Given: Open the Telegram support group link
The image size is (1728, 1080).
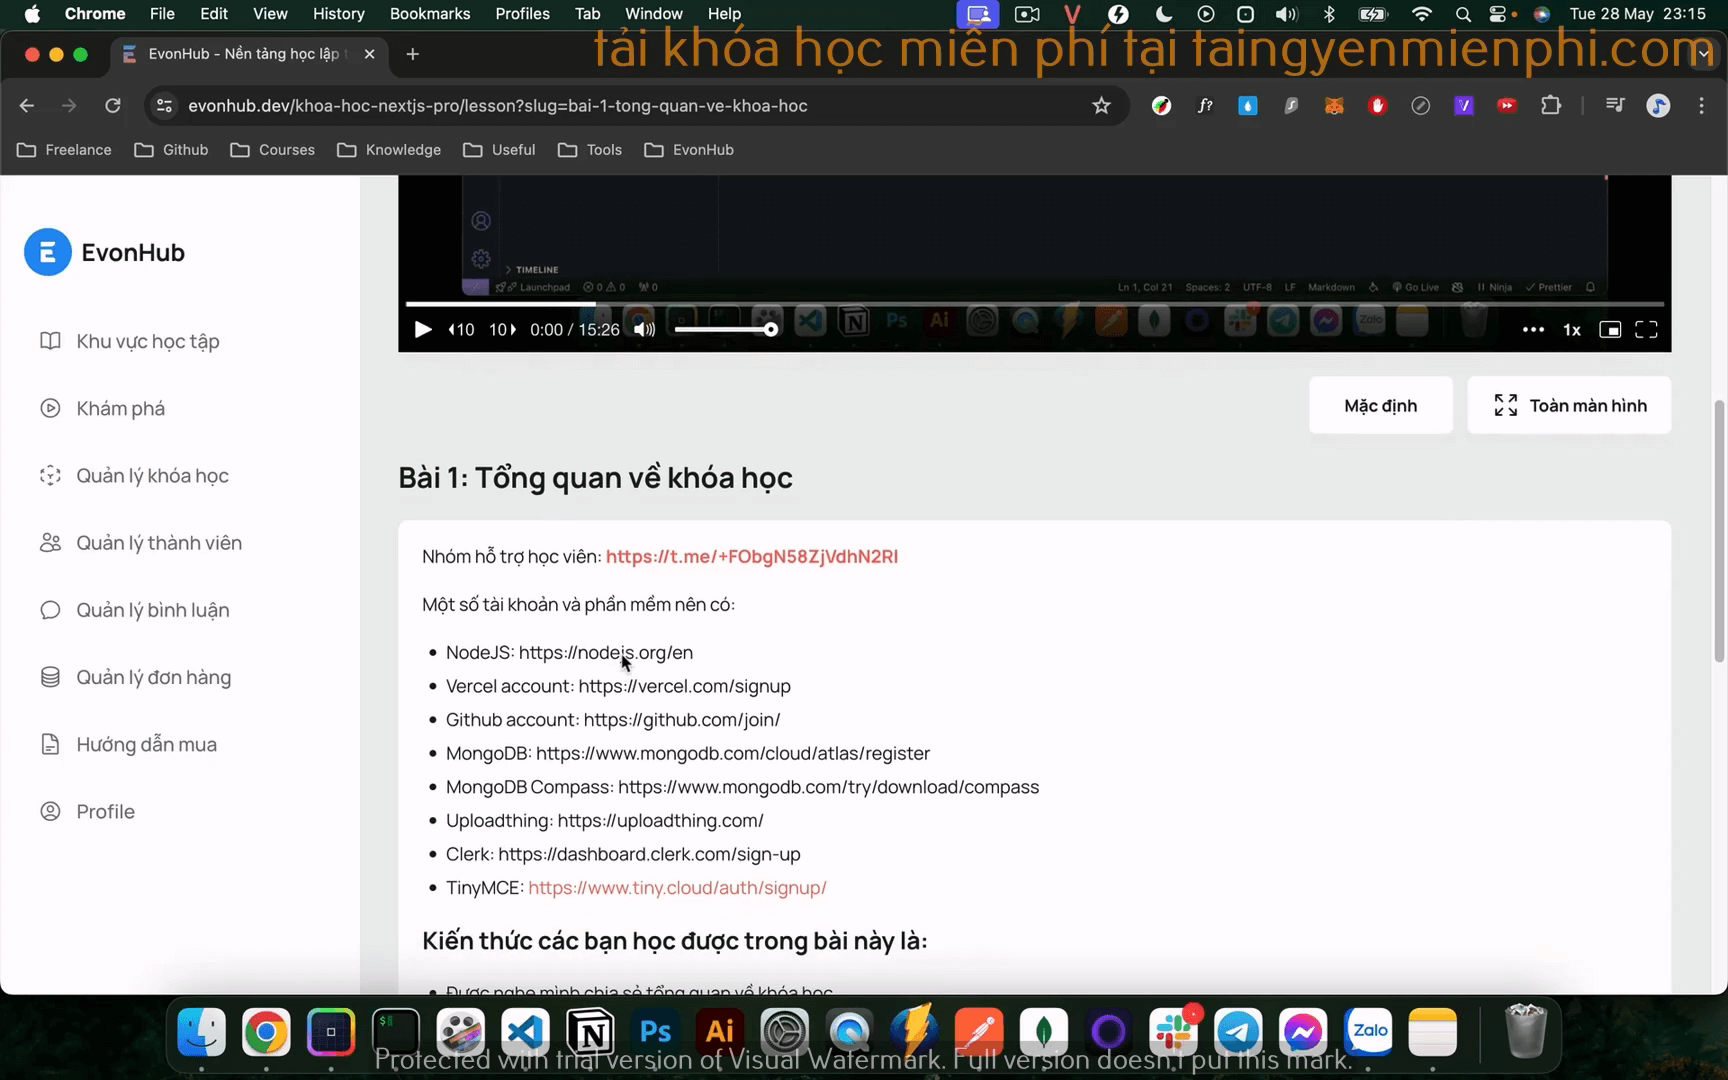Looking at the screenshot, I should (751, 556).
